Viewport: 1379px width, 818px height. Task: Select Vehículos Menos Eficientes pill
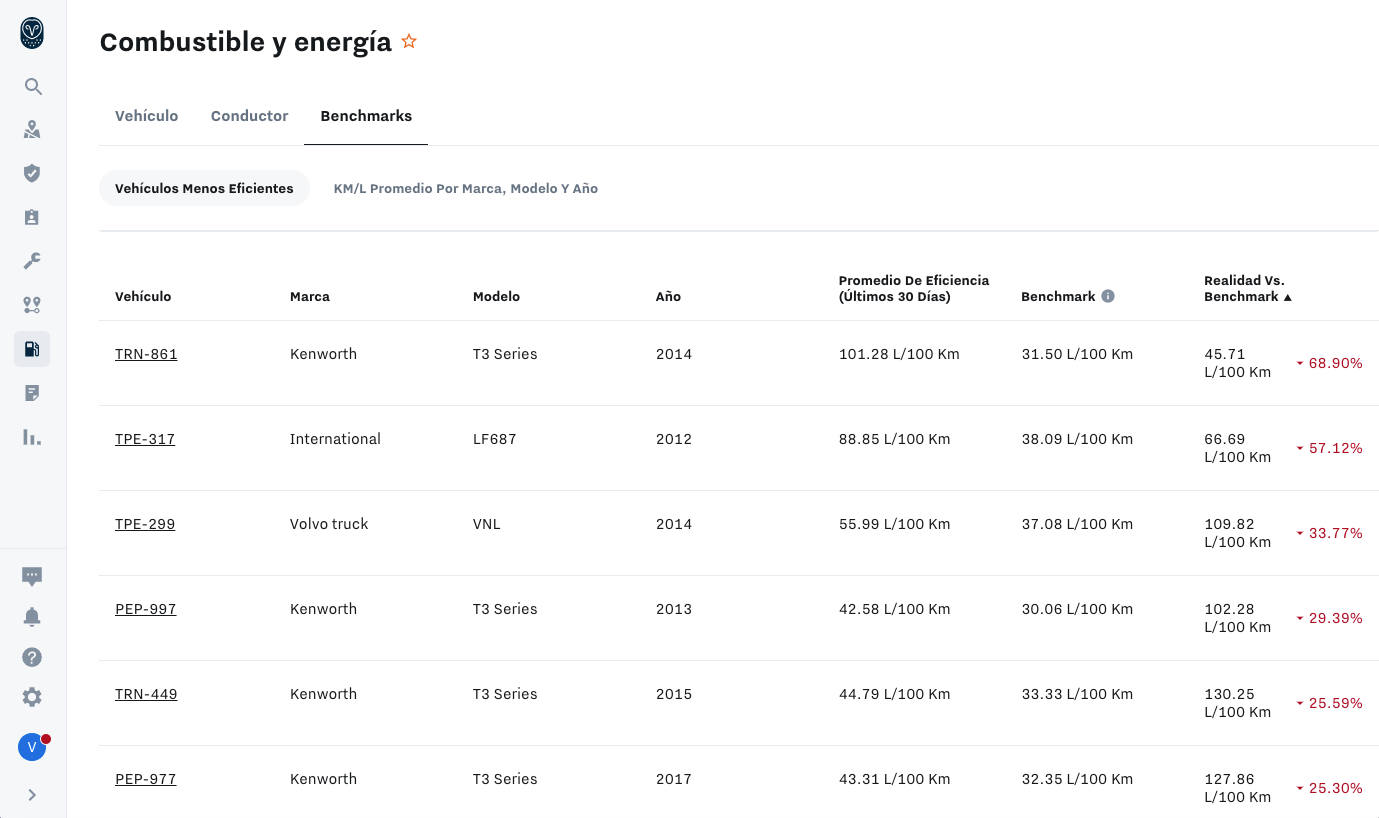(204, 188)
